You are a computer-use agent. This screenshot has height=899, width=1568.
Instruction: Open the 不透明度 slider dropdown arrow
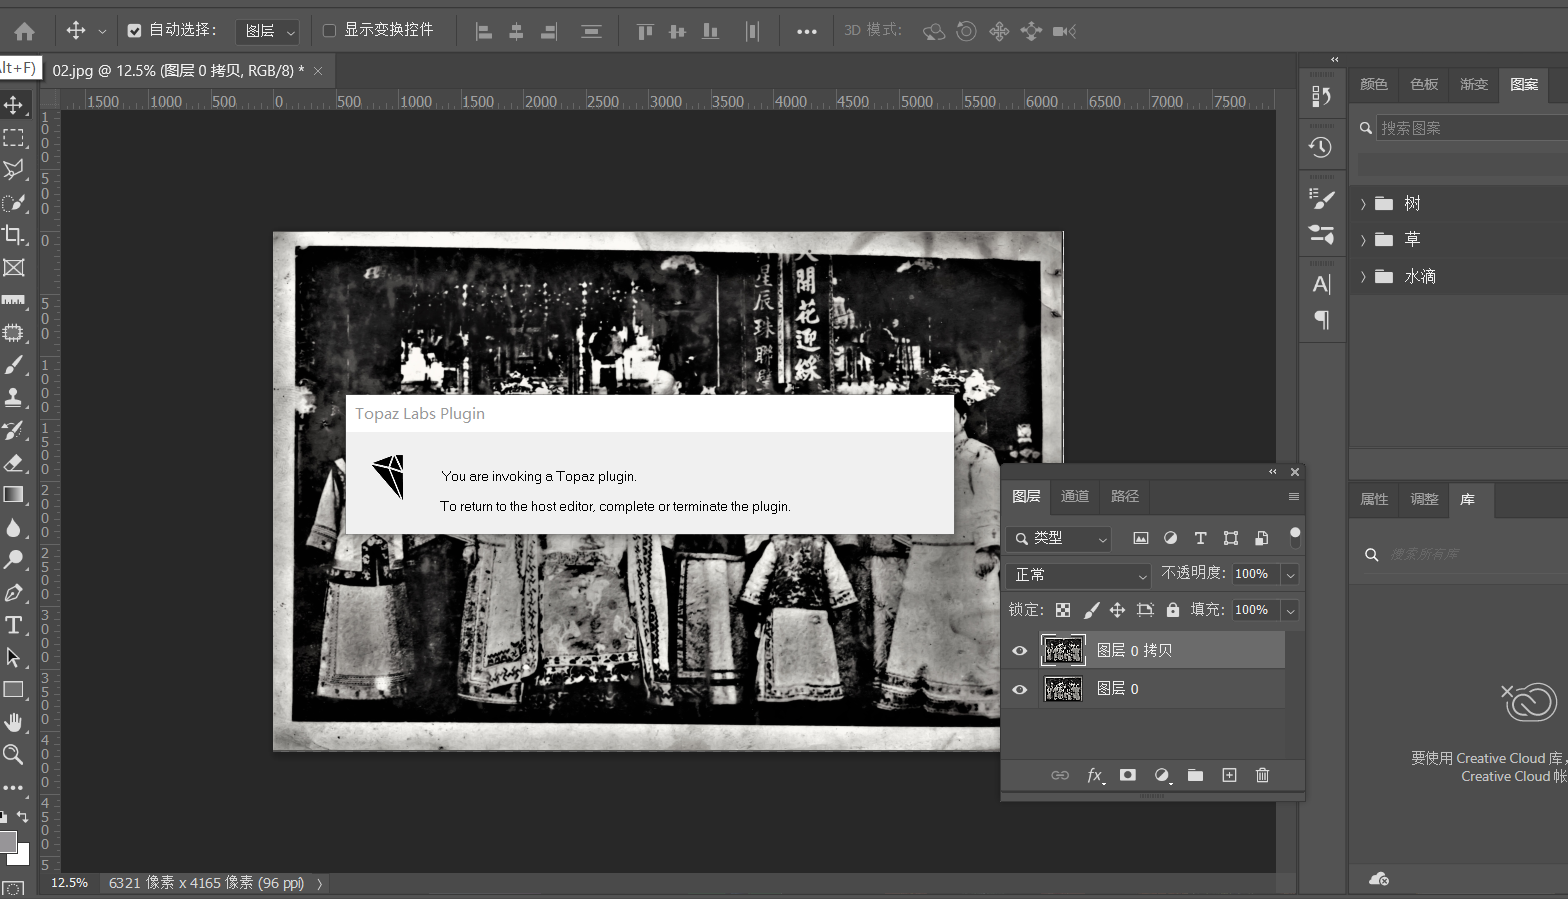click(x=1290, y=574)
